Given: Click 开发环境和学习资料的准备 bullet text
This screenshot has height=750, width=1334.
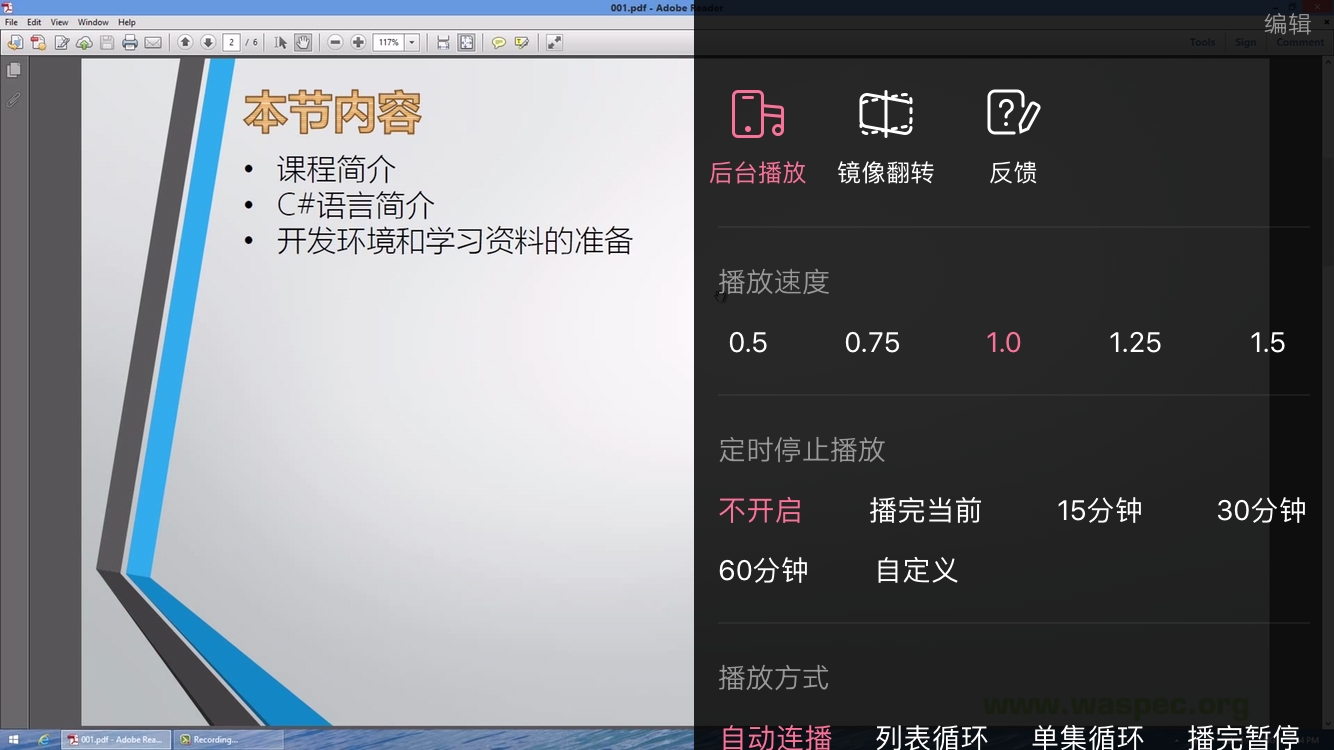Looking at the screenshot, I should pyautogui.click(x=455, y=242).
